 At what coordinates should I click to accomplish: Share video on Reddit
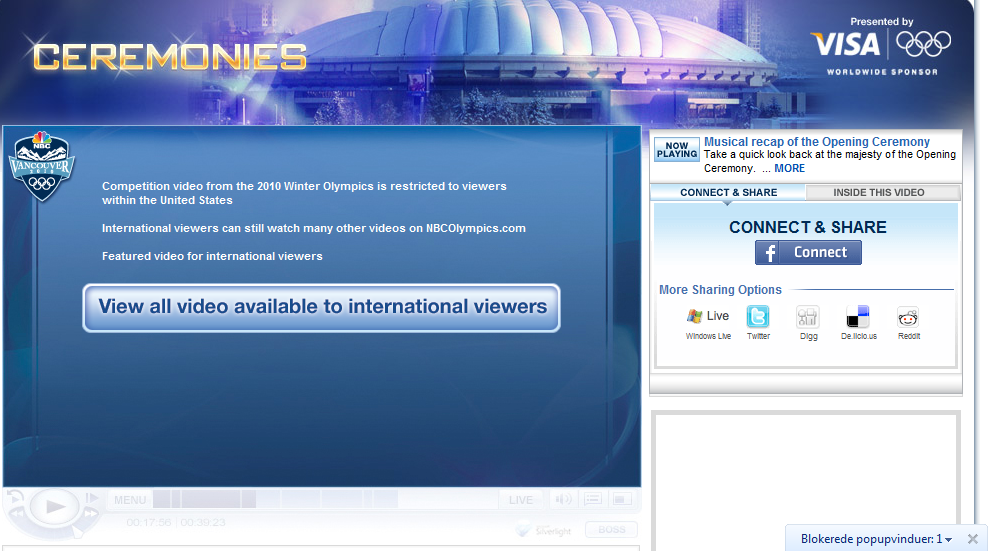pos(908,318)
